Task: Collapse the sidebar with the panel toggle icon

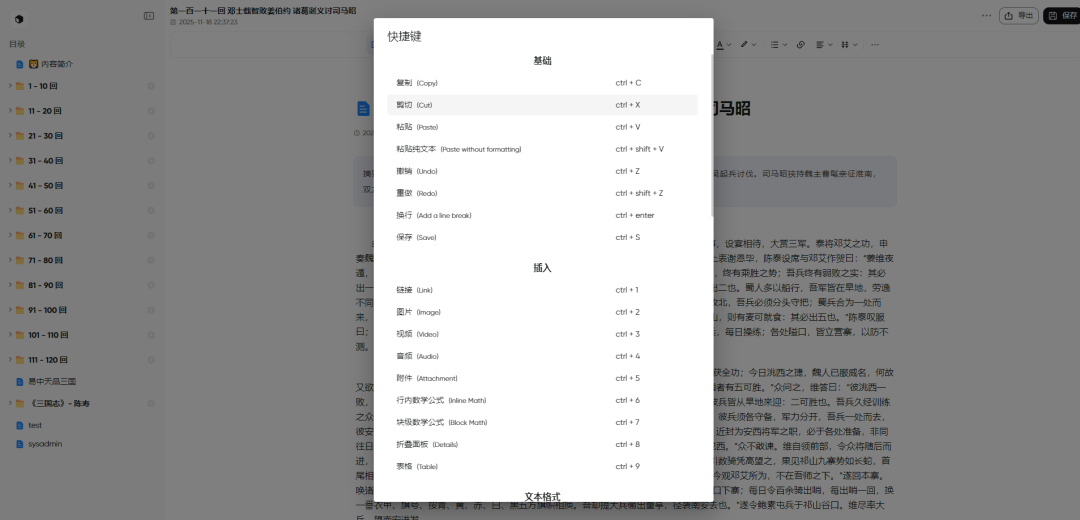Action: (149, 16)
